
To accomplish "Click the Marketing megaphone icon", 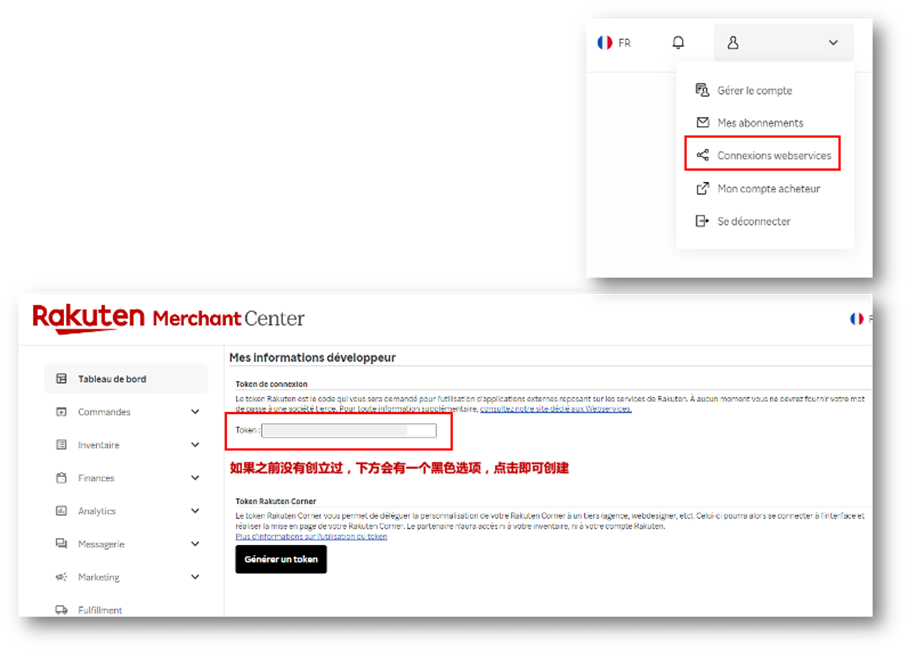I will click(x=61, y=577).
